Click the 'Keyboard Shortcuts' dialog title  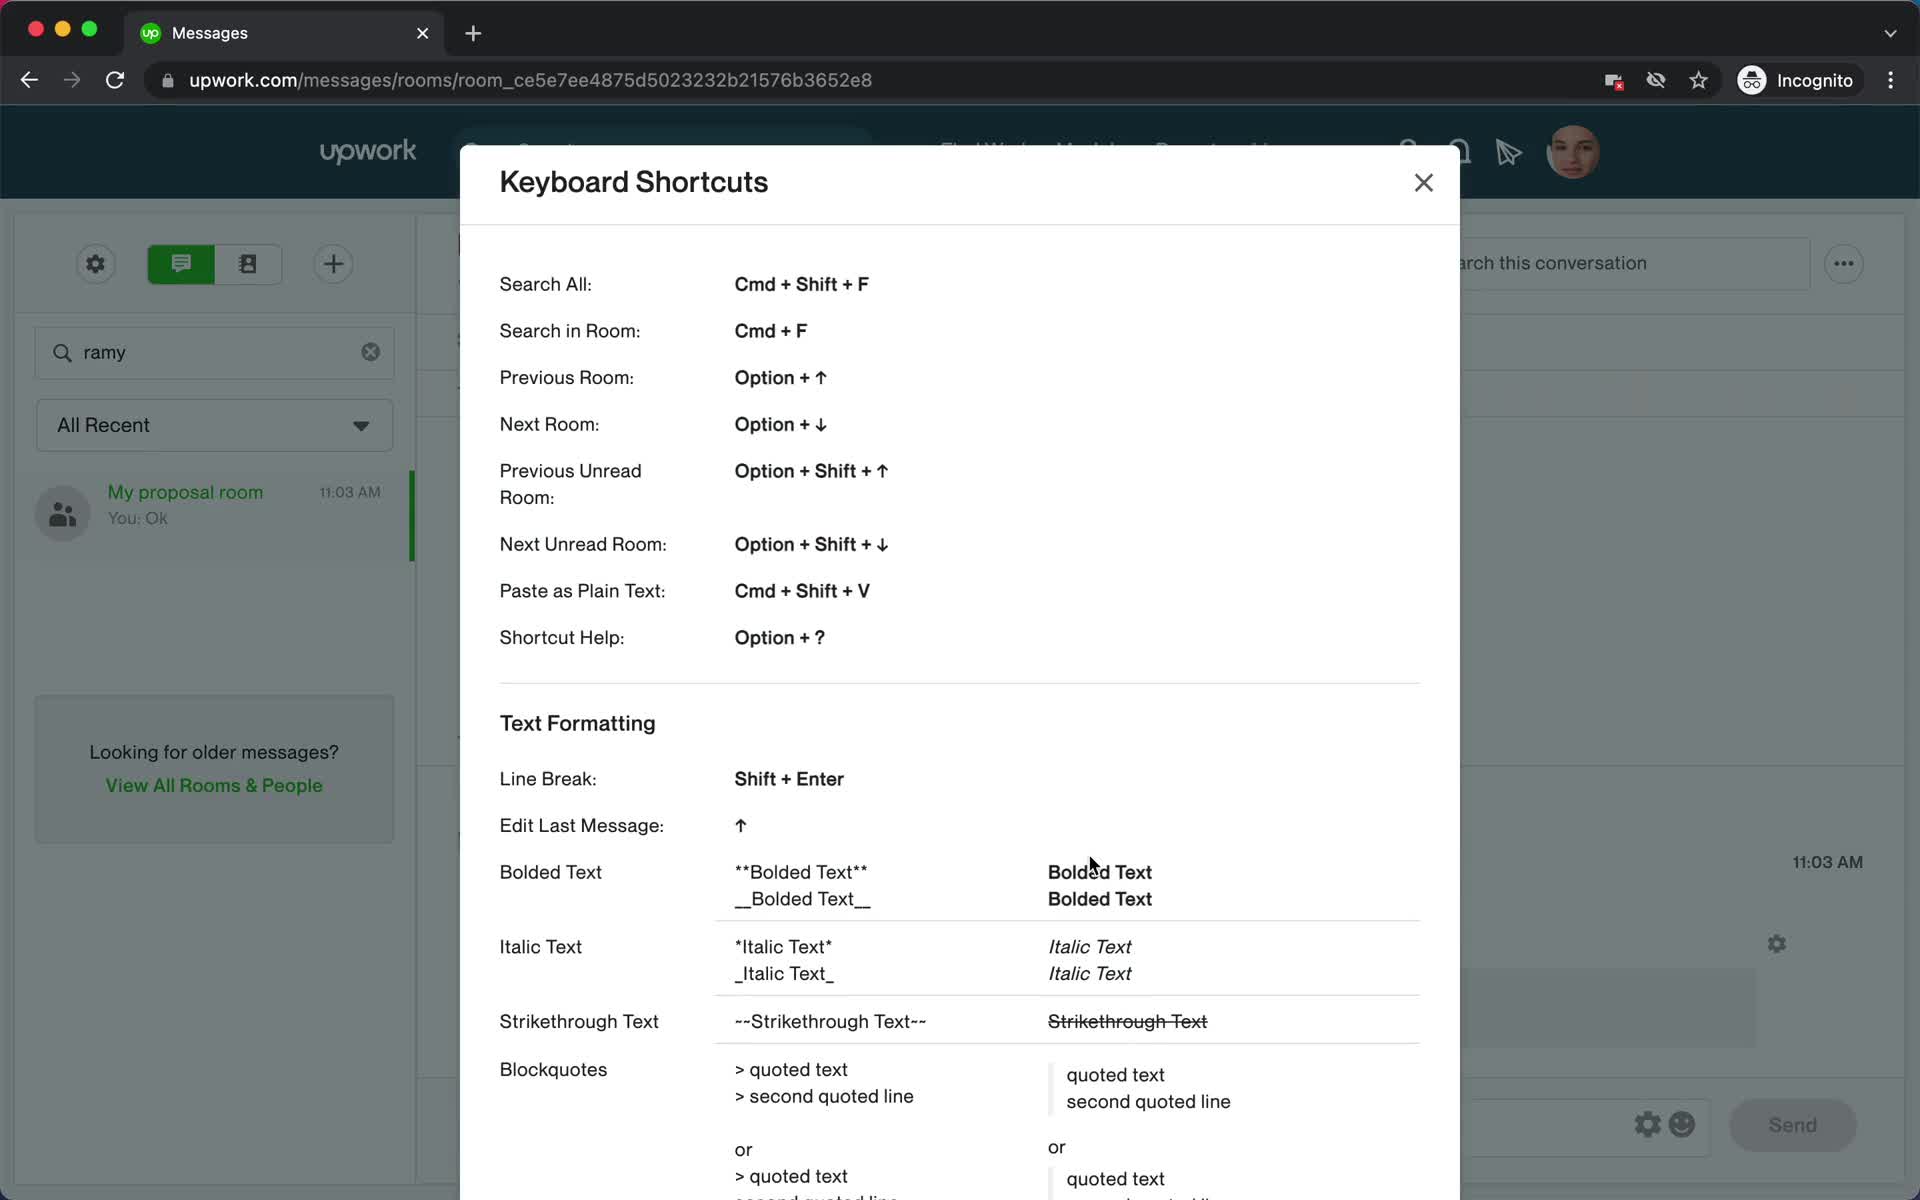point(634,182)
